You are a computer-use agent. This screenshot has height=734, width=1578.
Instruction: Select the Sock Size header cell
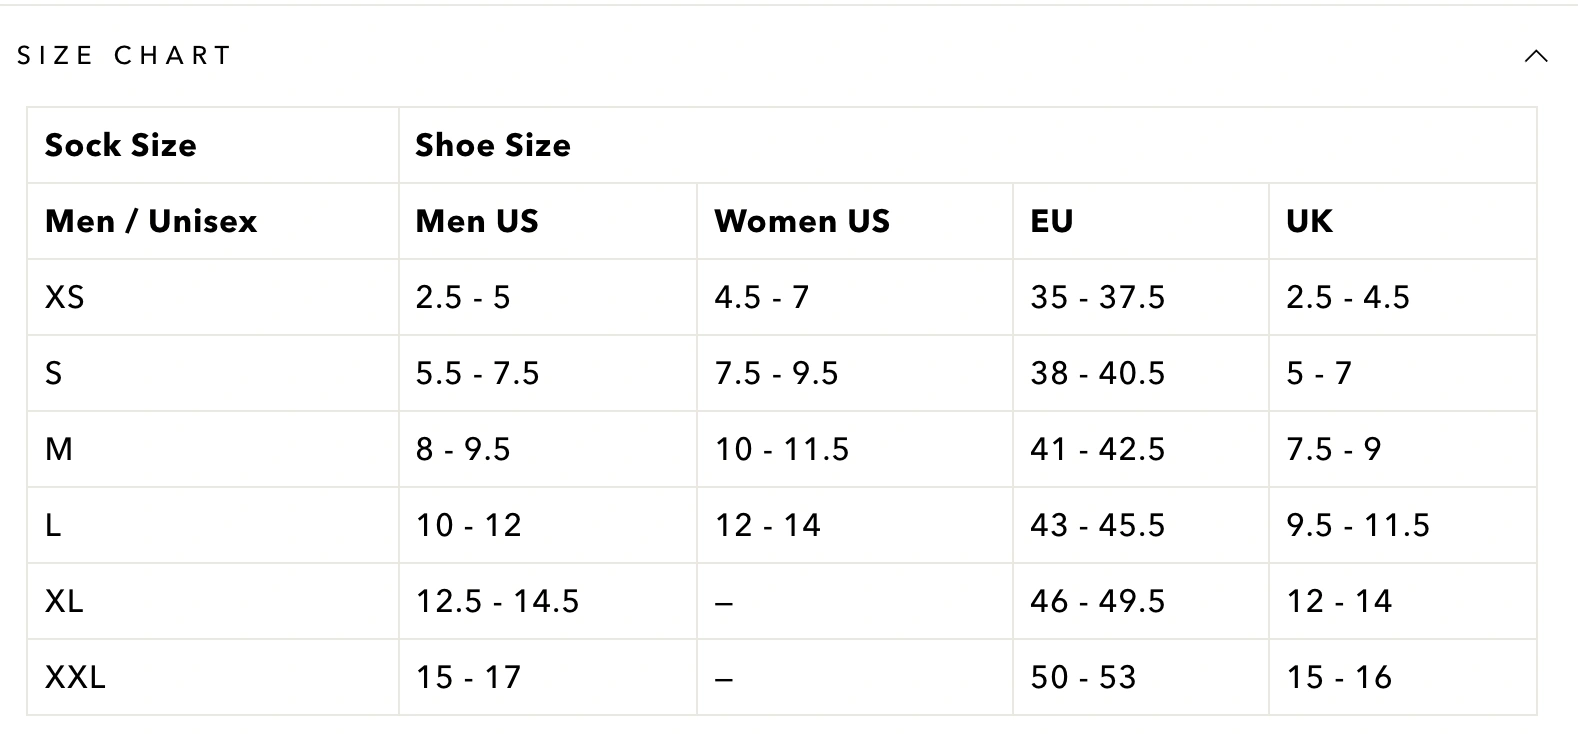click(x=213, y=145)
